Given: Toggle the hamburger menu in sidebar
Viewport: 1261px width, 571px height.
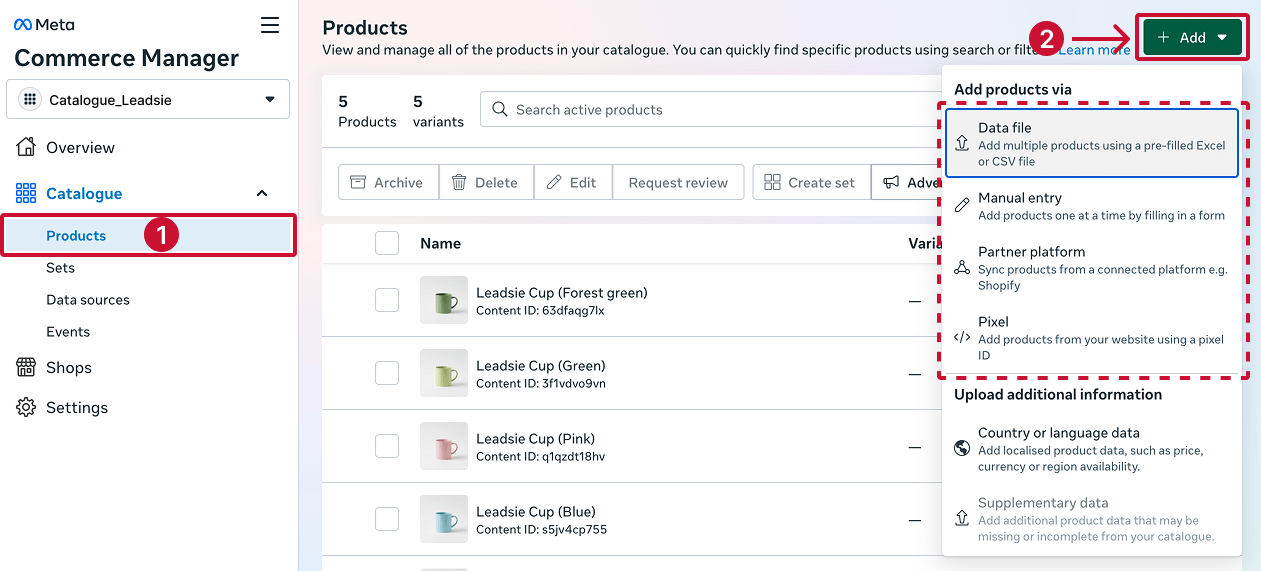Looking at the screenshot, I should pos(270,25).
